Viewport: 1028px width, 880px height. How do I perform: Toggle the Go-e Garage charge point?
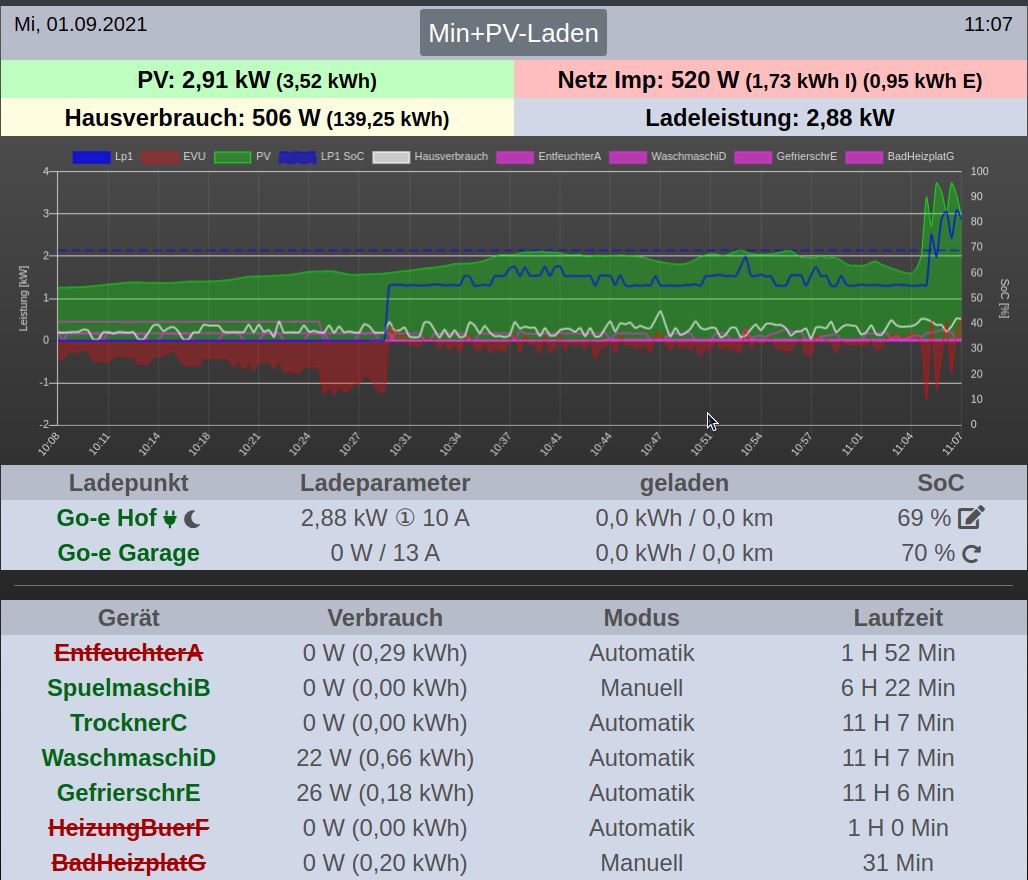(128, 553)
